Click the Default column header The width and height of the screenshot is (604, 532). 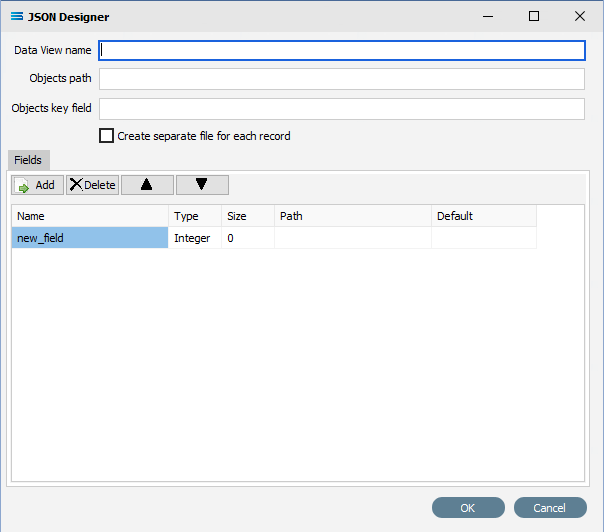point(484,216)
